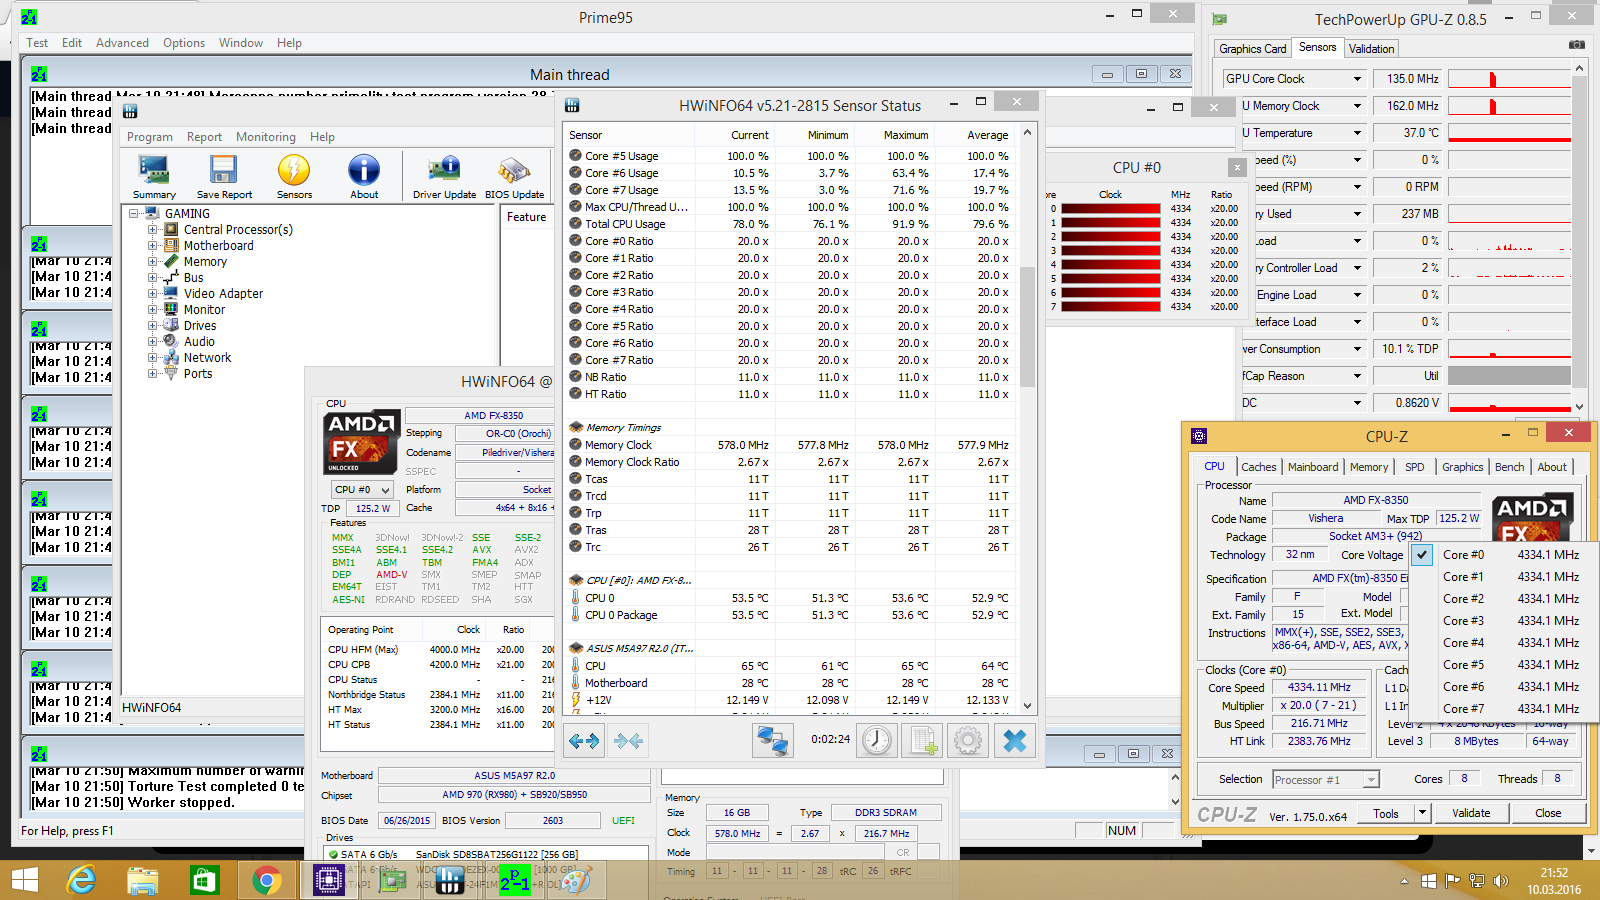Open the Temperature sensor dropdown in GPU-Z

(1357, 133)
